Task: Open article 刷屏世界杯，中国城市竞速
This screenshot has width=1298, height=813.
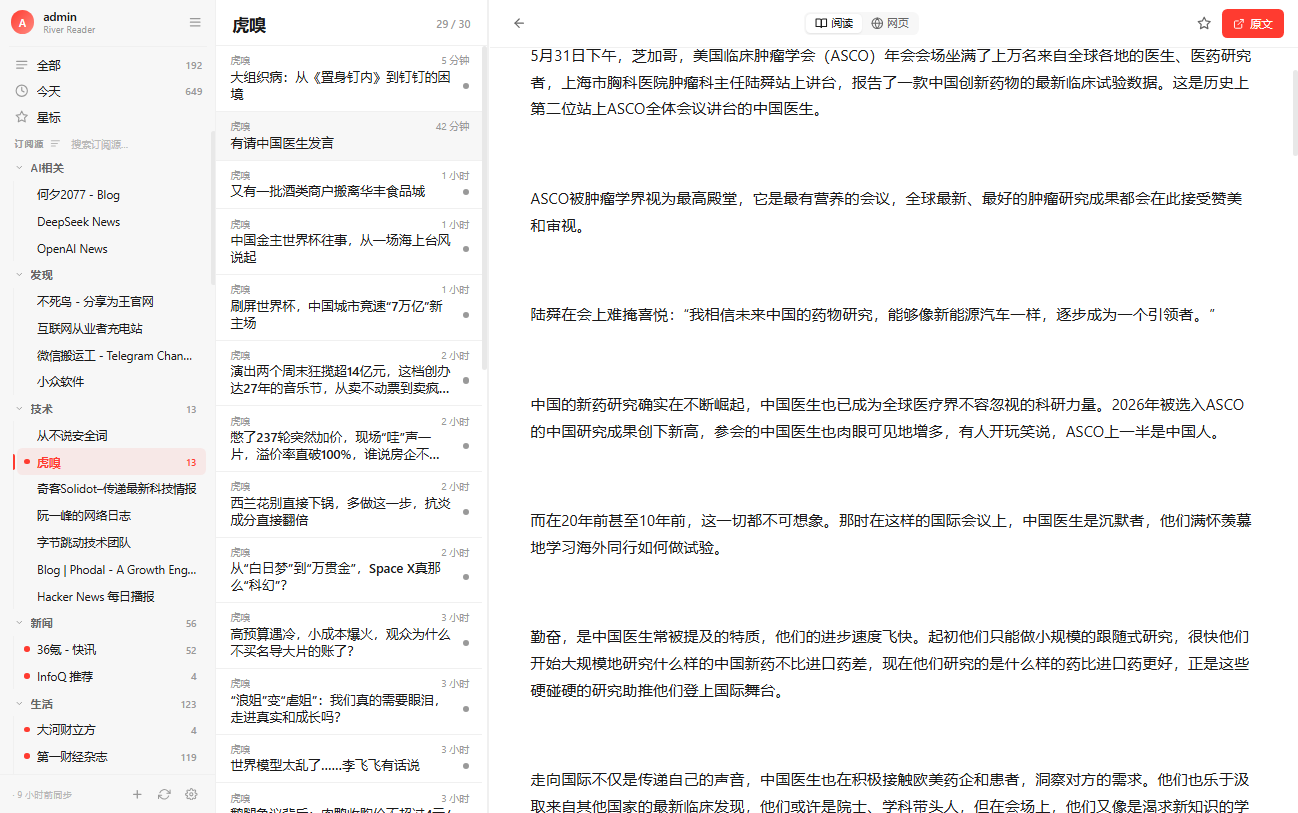Action: (348, 307)
